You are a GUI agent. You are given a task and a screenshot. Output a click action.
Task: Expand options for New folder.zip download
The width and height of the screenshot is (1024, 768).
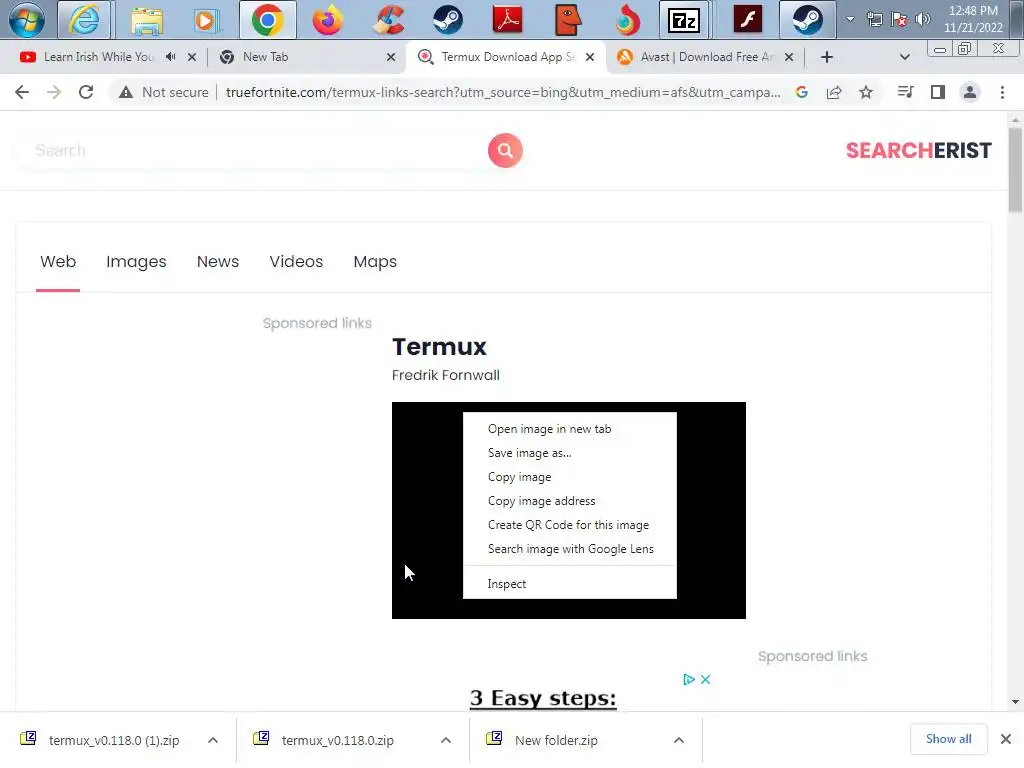[679, 741]
